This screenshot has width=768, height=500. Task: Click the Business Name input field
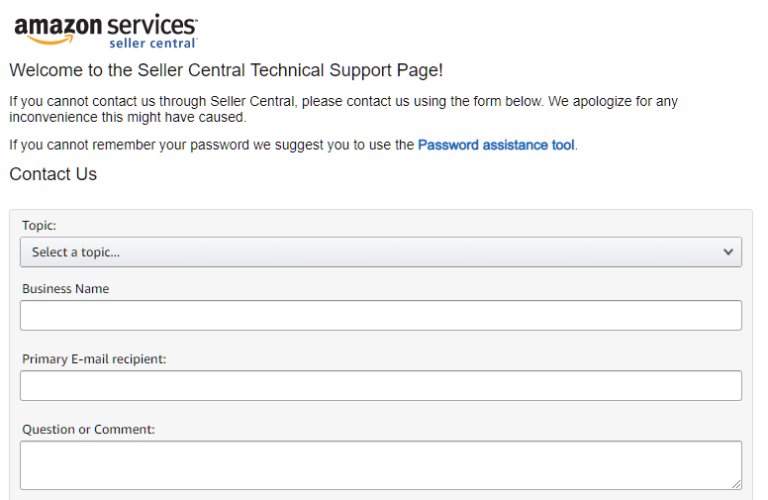[381, 315]
